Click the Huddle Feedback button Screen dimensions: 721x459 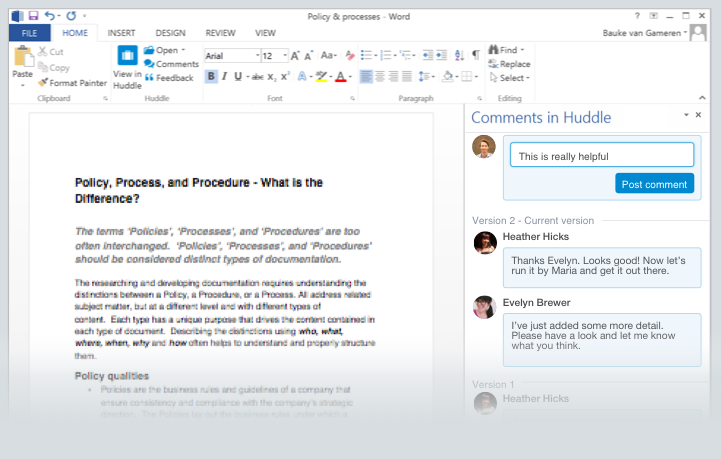[169, 78]
